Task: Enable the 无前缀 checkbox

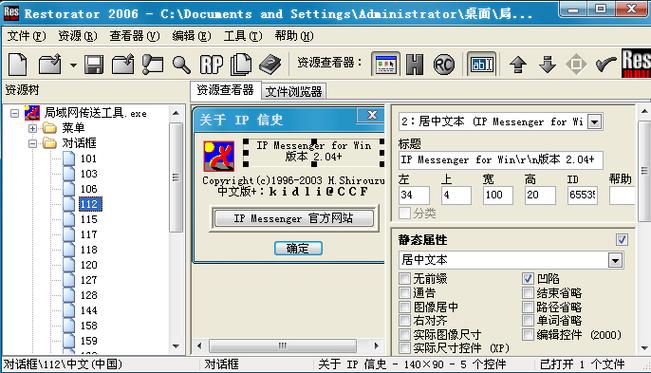Action: (x=404, y=278)
